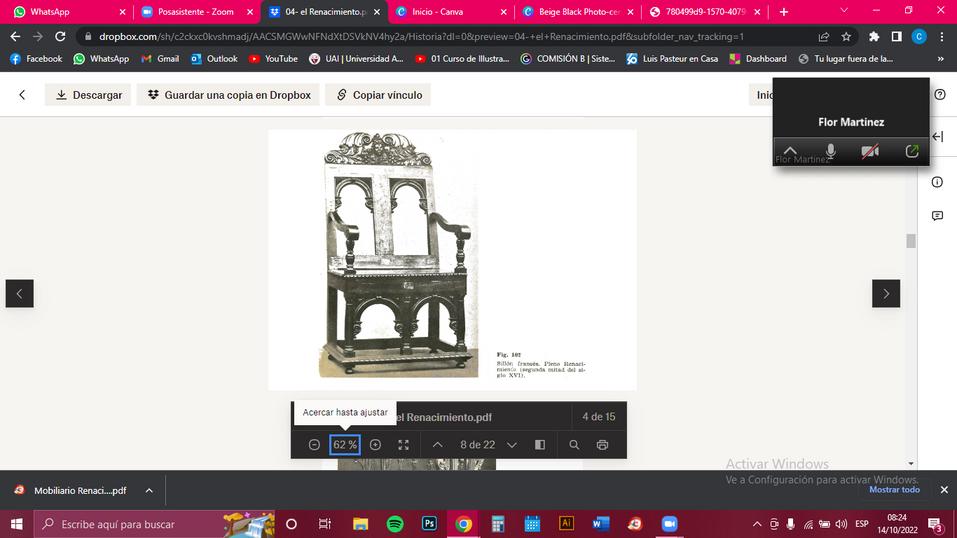Switch to 780499d9-1570-4079 tab
The height and width of the screenshot is (538, 957).
pyautogui.click(x=706, y=12)
